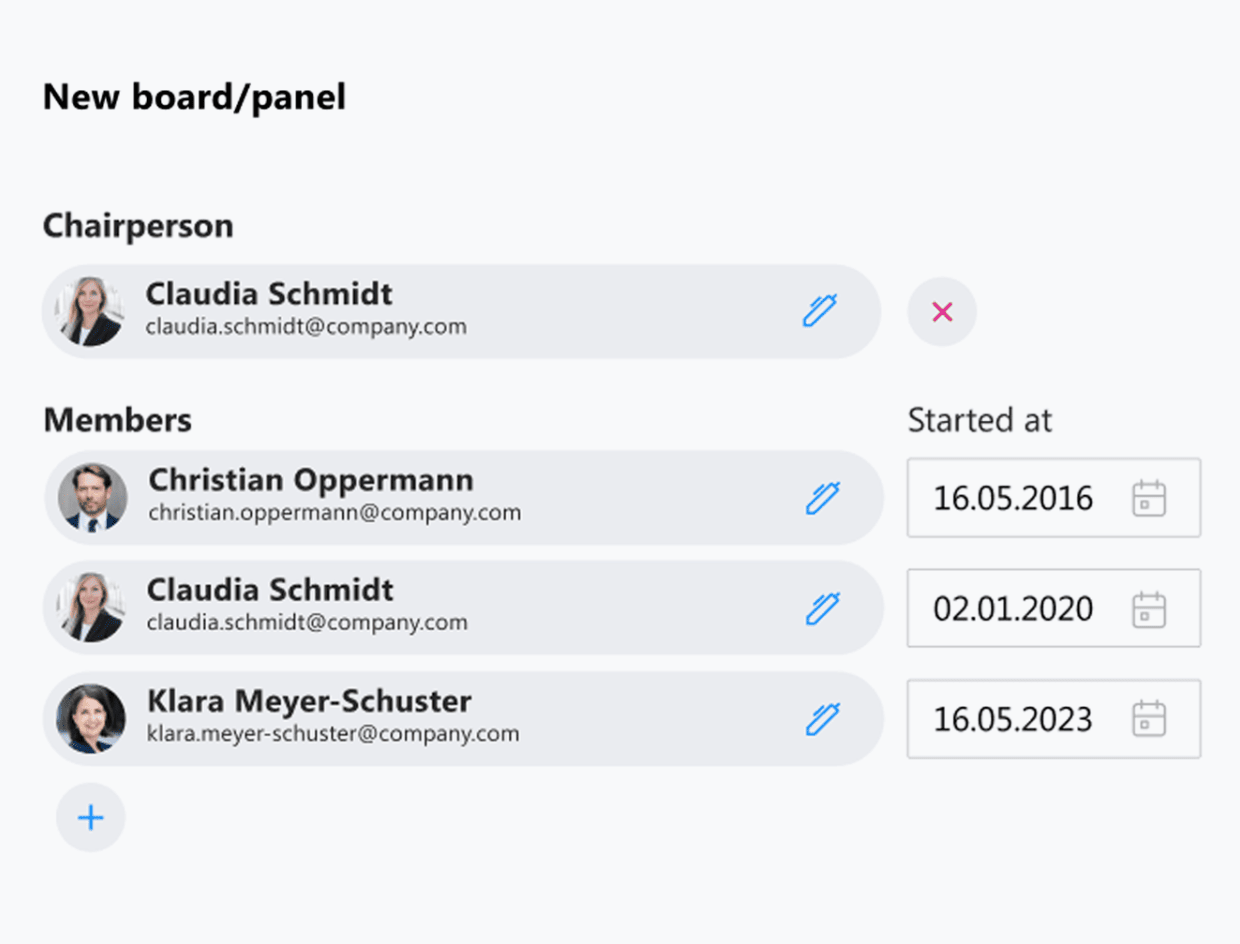1240x944 pixels.
Task: Edit Klara Meyer-Schuster using pencil icon
Action: [822, 719]
